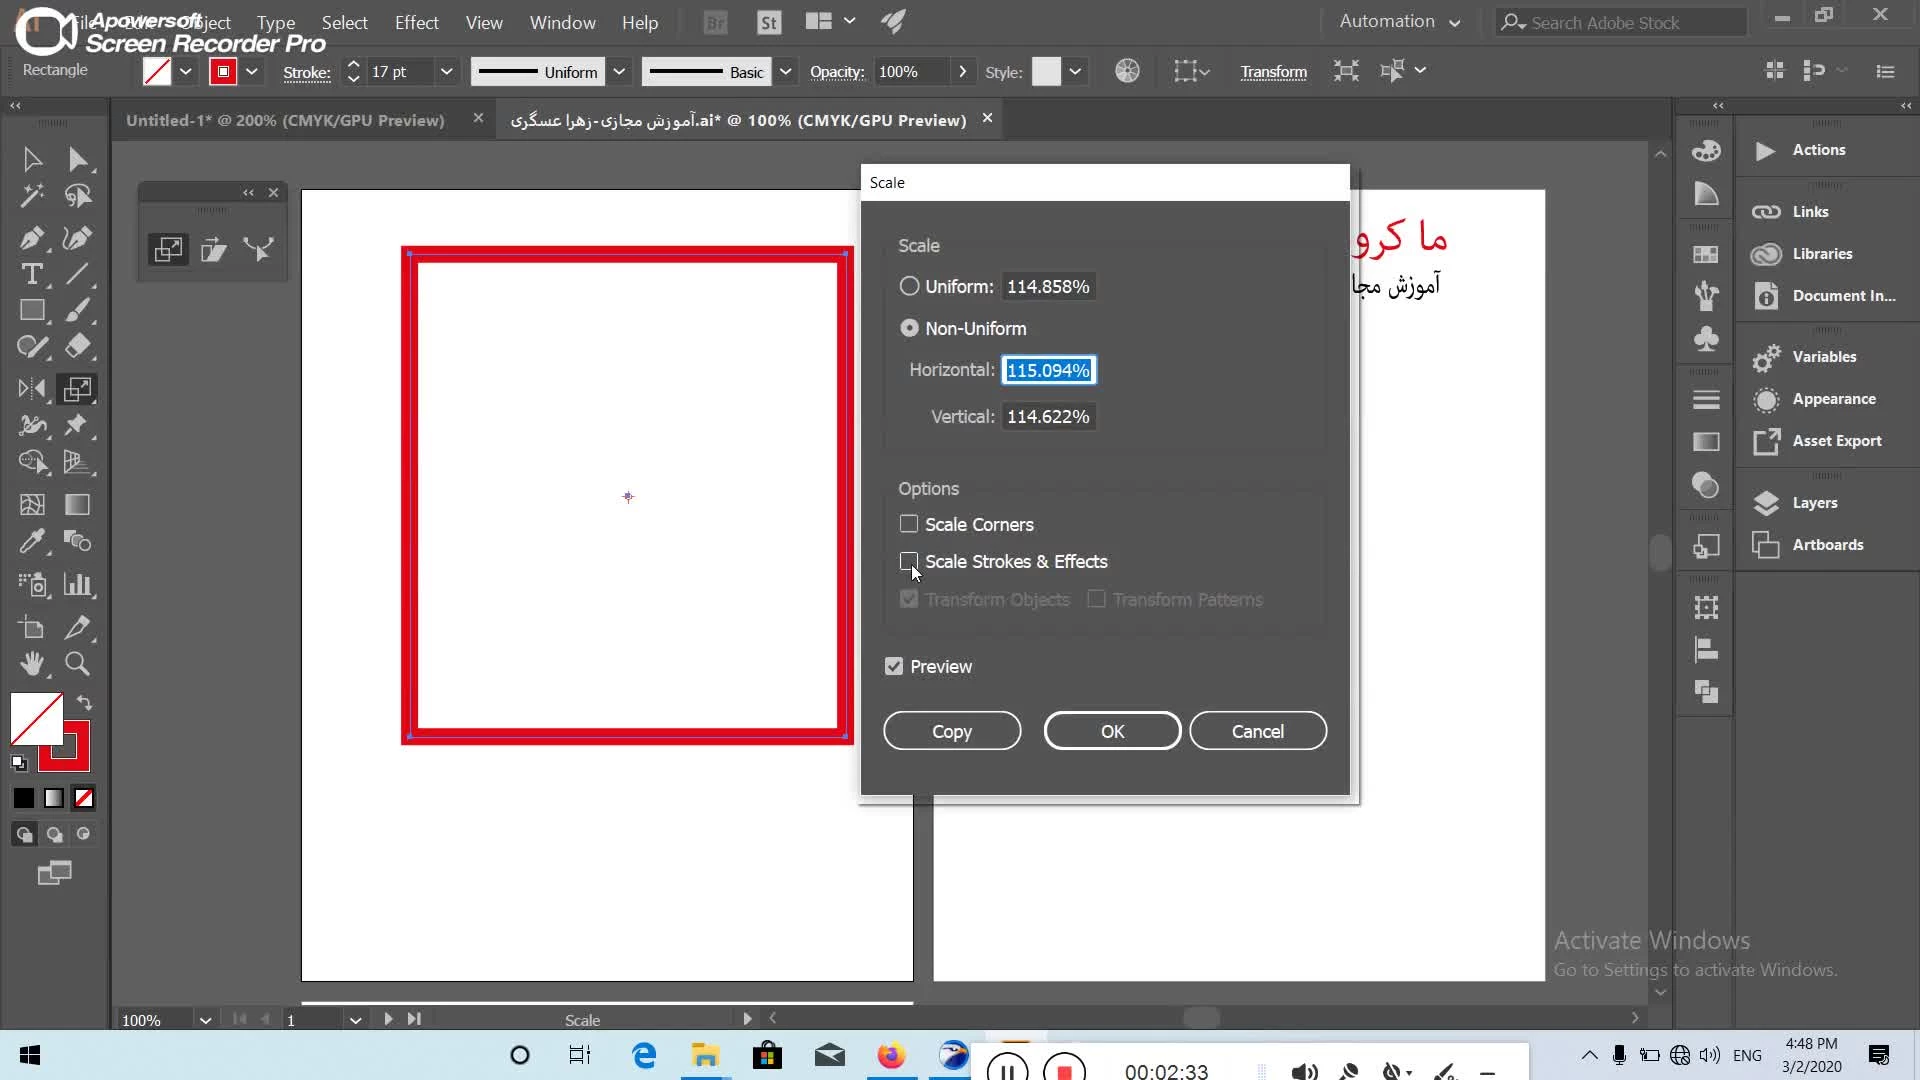Viewport: 1920px width, 1080px height.
Task: Enable Scale Strokes & Effects checkbox
Action: (x=908, y=561)
